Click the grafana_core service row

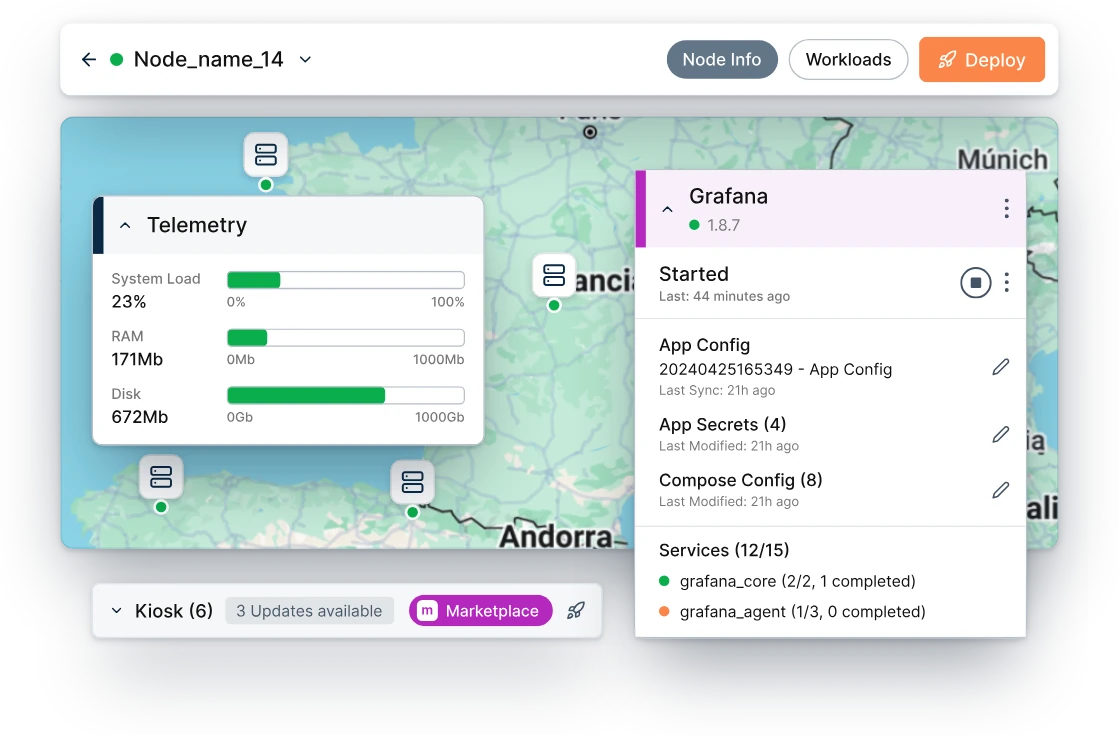[x=787, y=581]
